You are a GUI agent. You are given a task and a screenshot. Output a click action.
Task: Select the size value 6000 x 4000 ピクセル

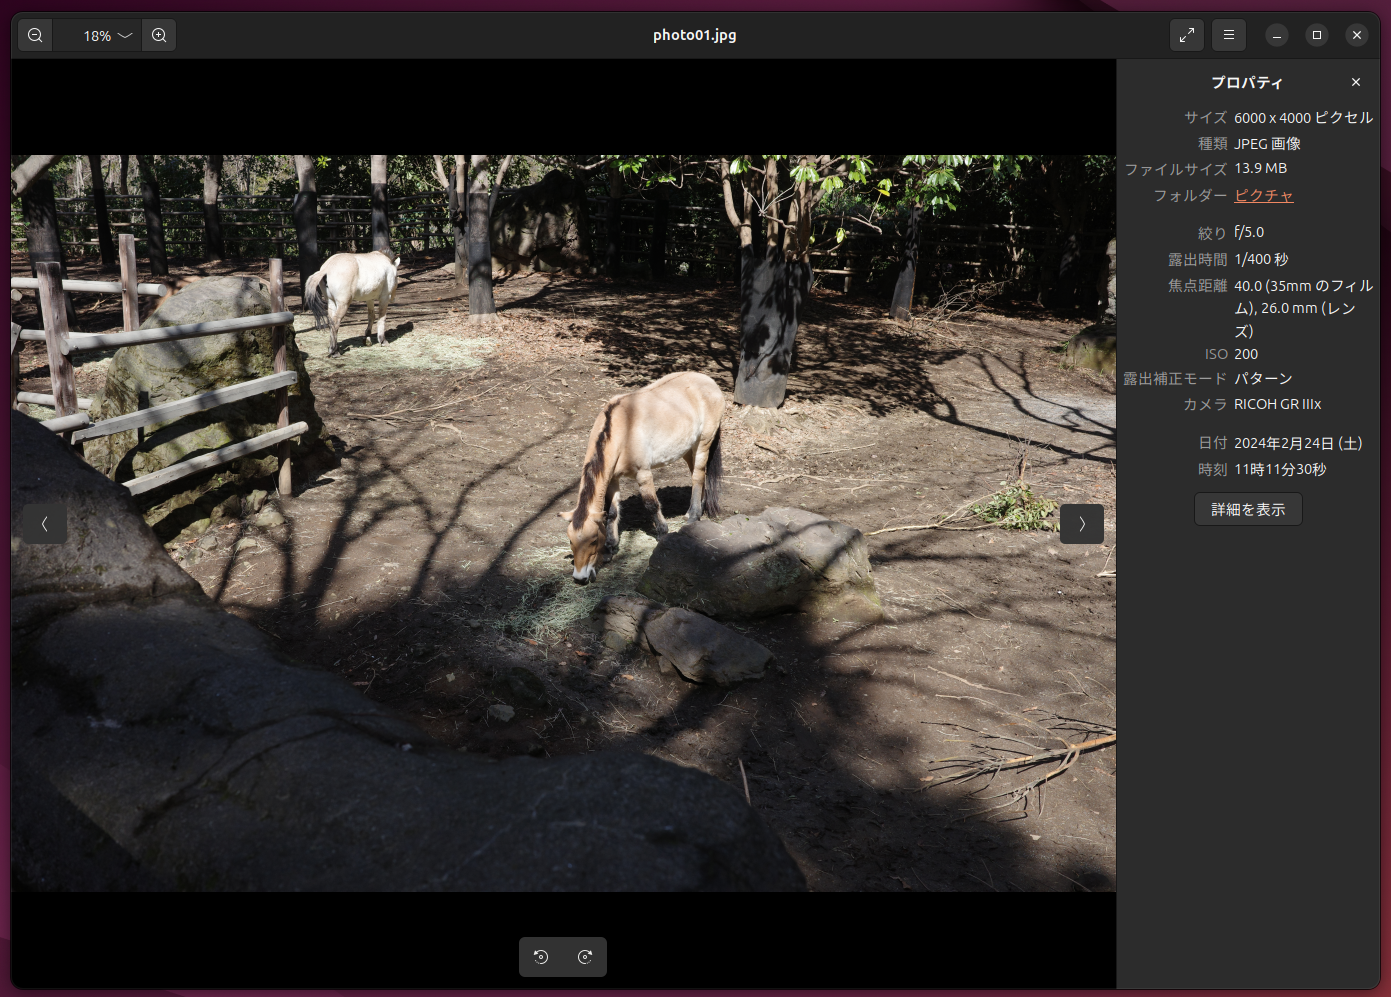point(1304,118)
